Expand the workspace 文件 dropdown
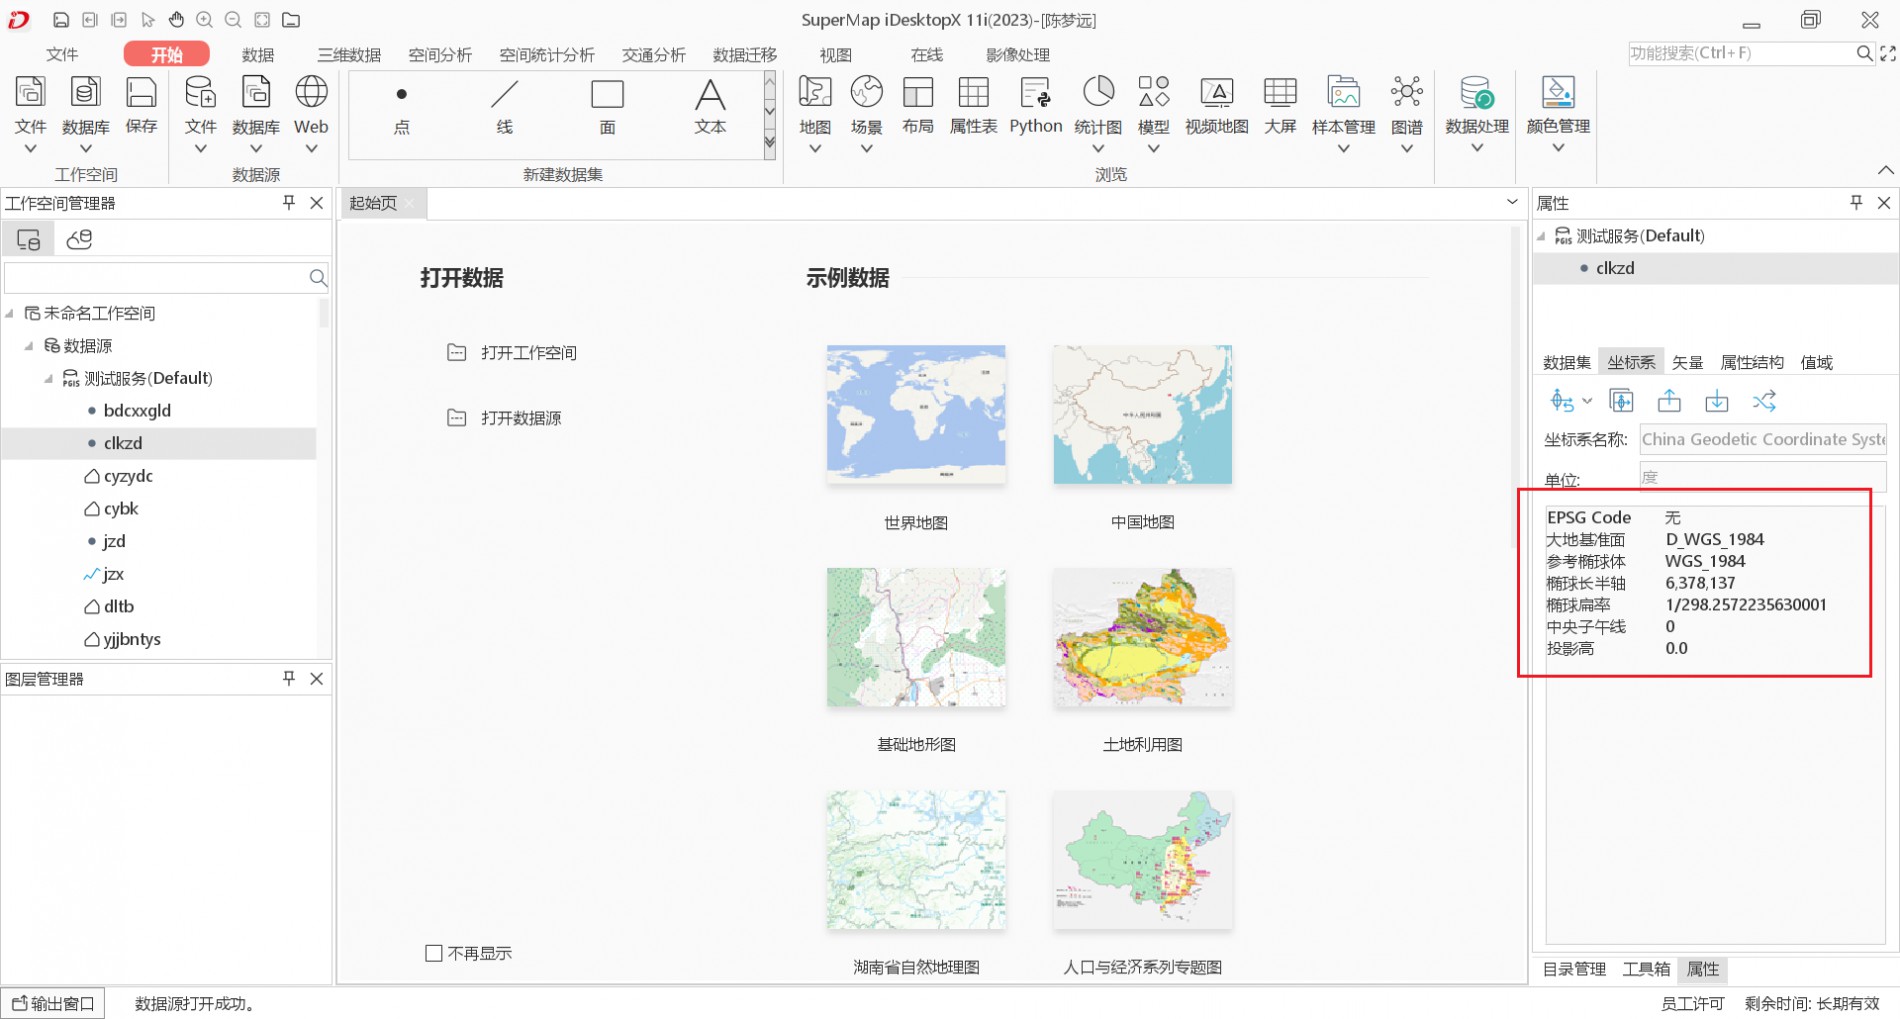The height and width of the screenshot is (1019, 1900). tap(31, 149)
